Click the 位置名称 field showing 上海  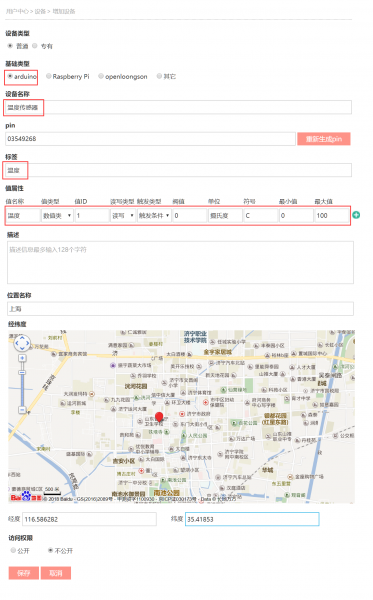click(x=180, y=309)
